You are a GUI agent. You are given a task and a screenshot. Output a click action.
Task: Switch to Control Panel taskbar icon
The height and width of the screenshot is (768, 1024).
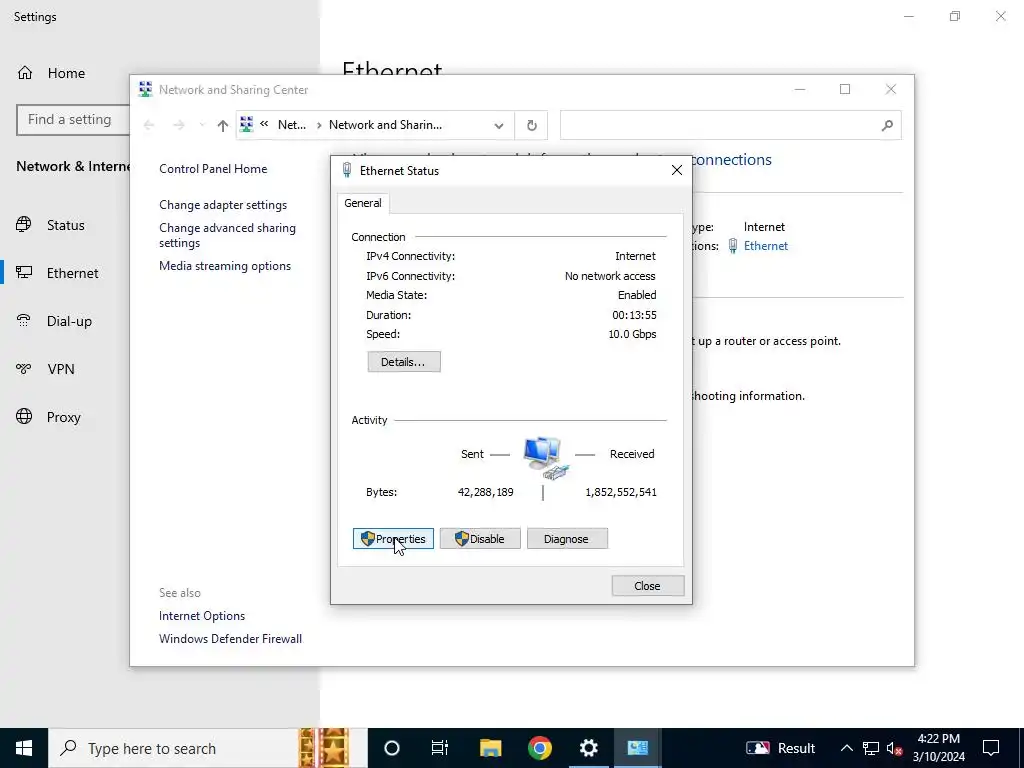(x=637, y=748)
